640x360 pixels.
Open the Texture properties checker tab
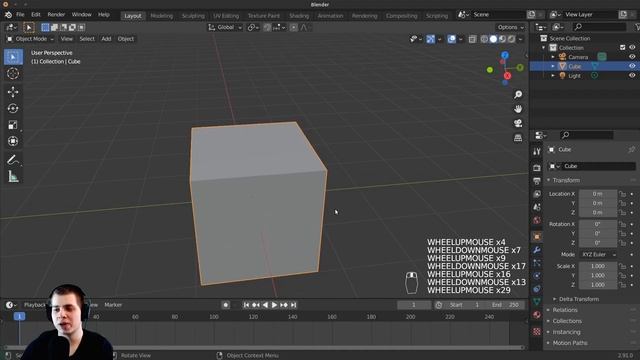(x=537, y=331)
